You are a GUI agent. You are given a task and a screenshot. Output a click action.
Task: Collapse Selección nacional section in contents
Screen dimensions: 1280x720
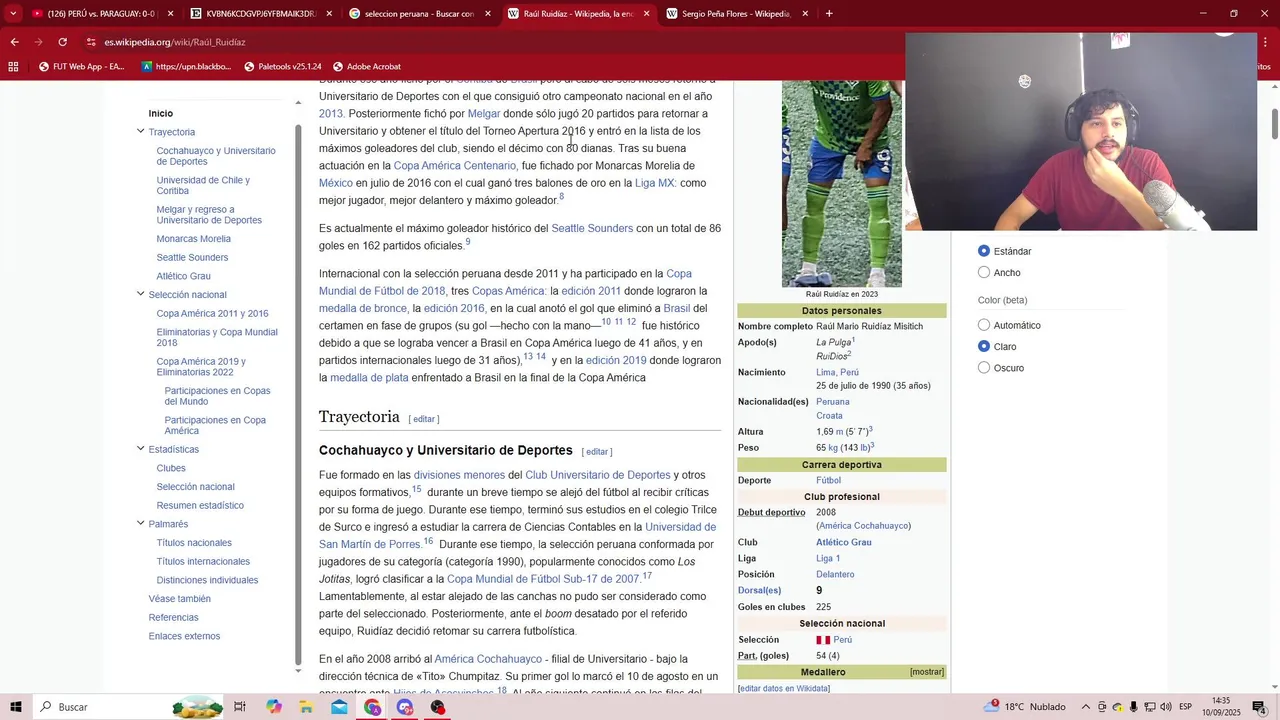pos(141,294)
